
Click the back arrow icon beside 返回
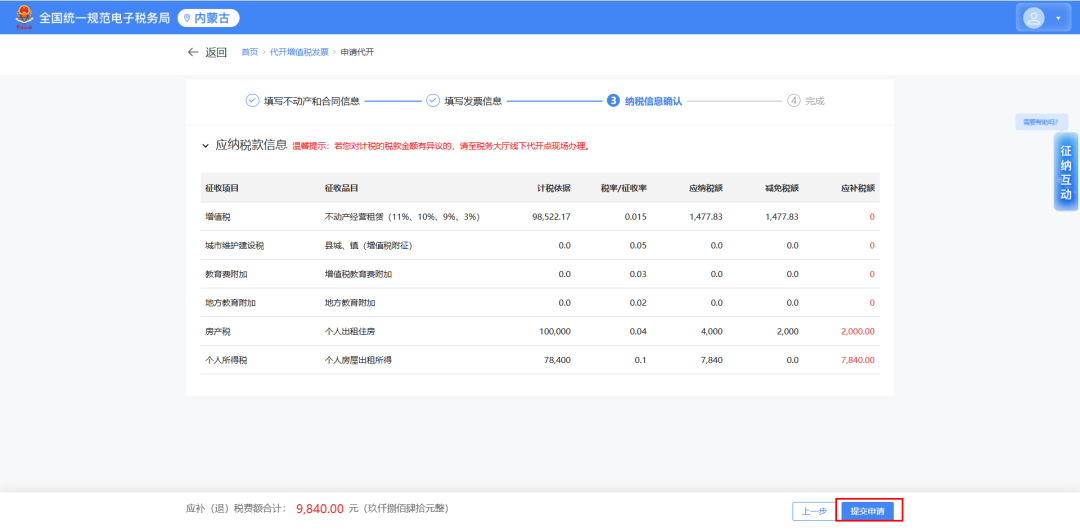193,52
